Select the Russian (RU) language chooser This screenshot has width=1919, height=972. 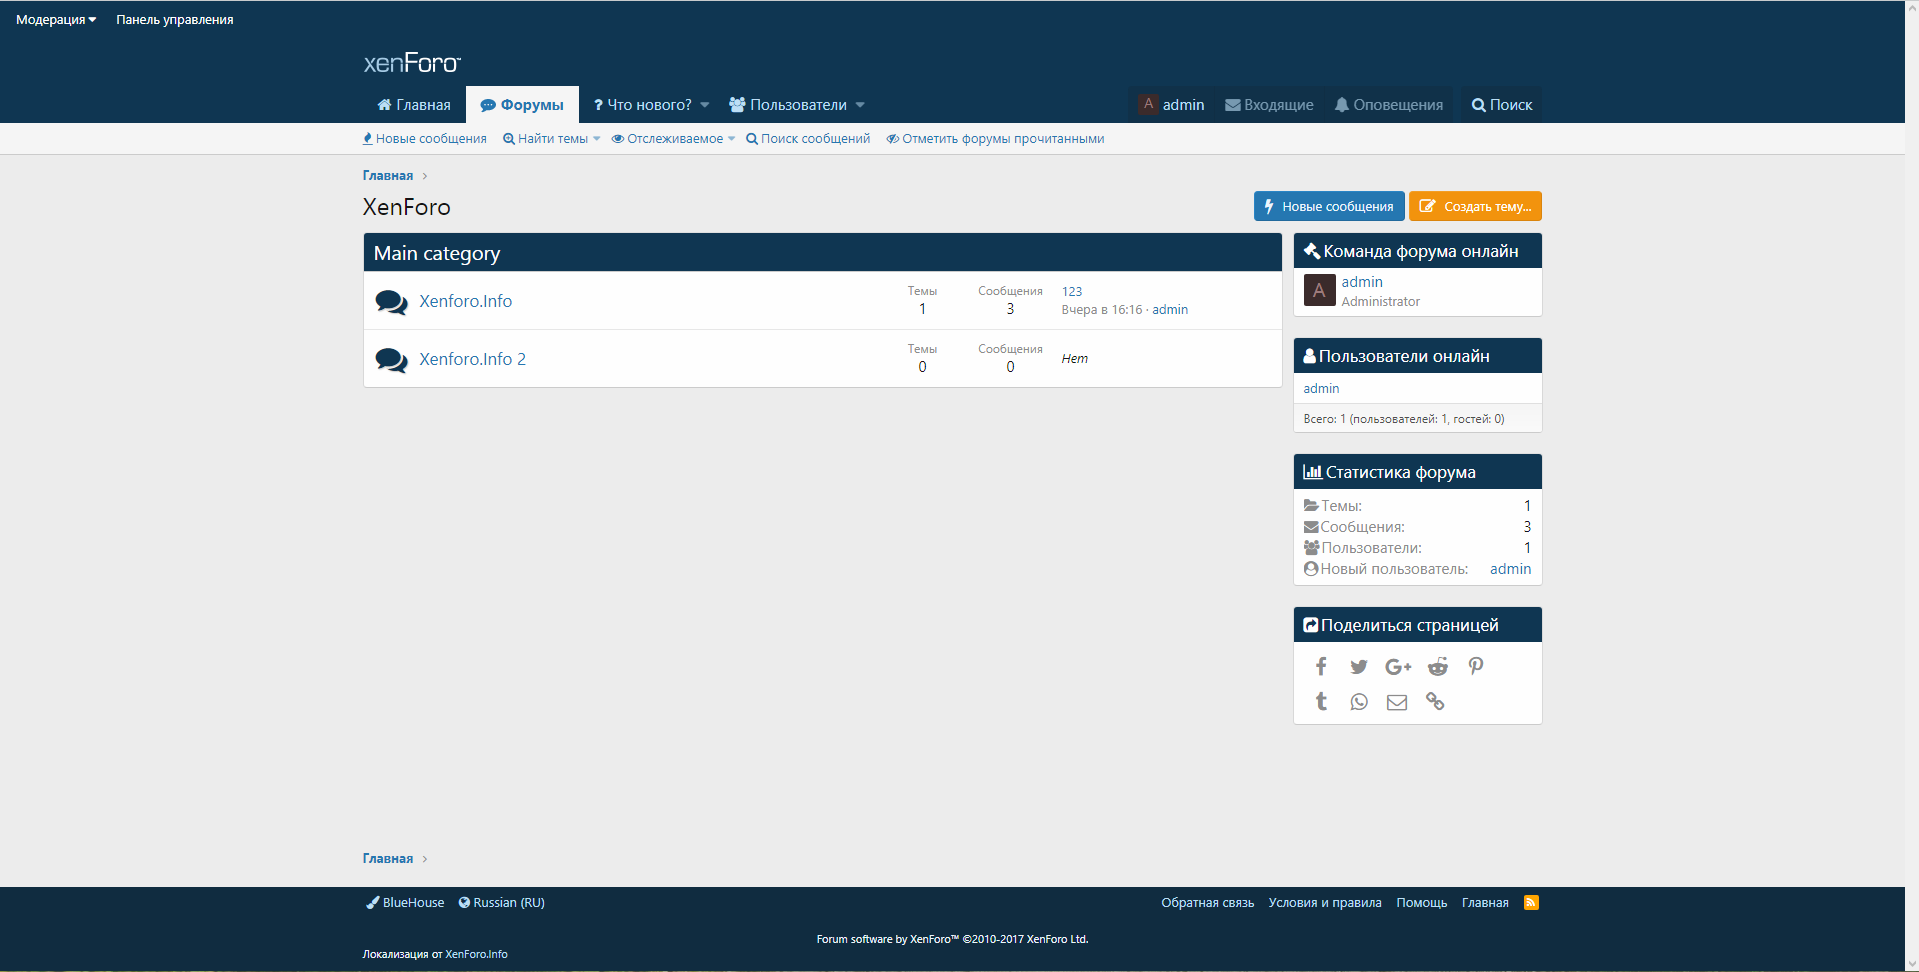pyautogui.click(x=502, y=903)
